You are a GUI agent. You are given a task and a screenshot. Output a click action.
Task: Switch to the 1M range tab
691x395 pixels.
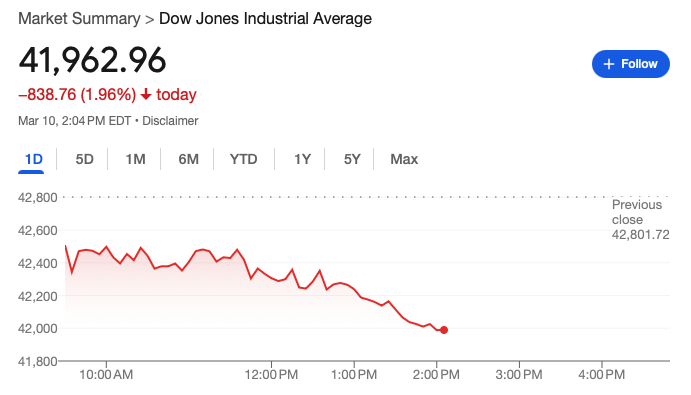coord(135,159)
